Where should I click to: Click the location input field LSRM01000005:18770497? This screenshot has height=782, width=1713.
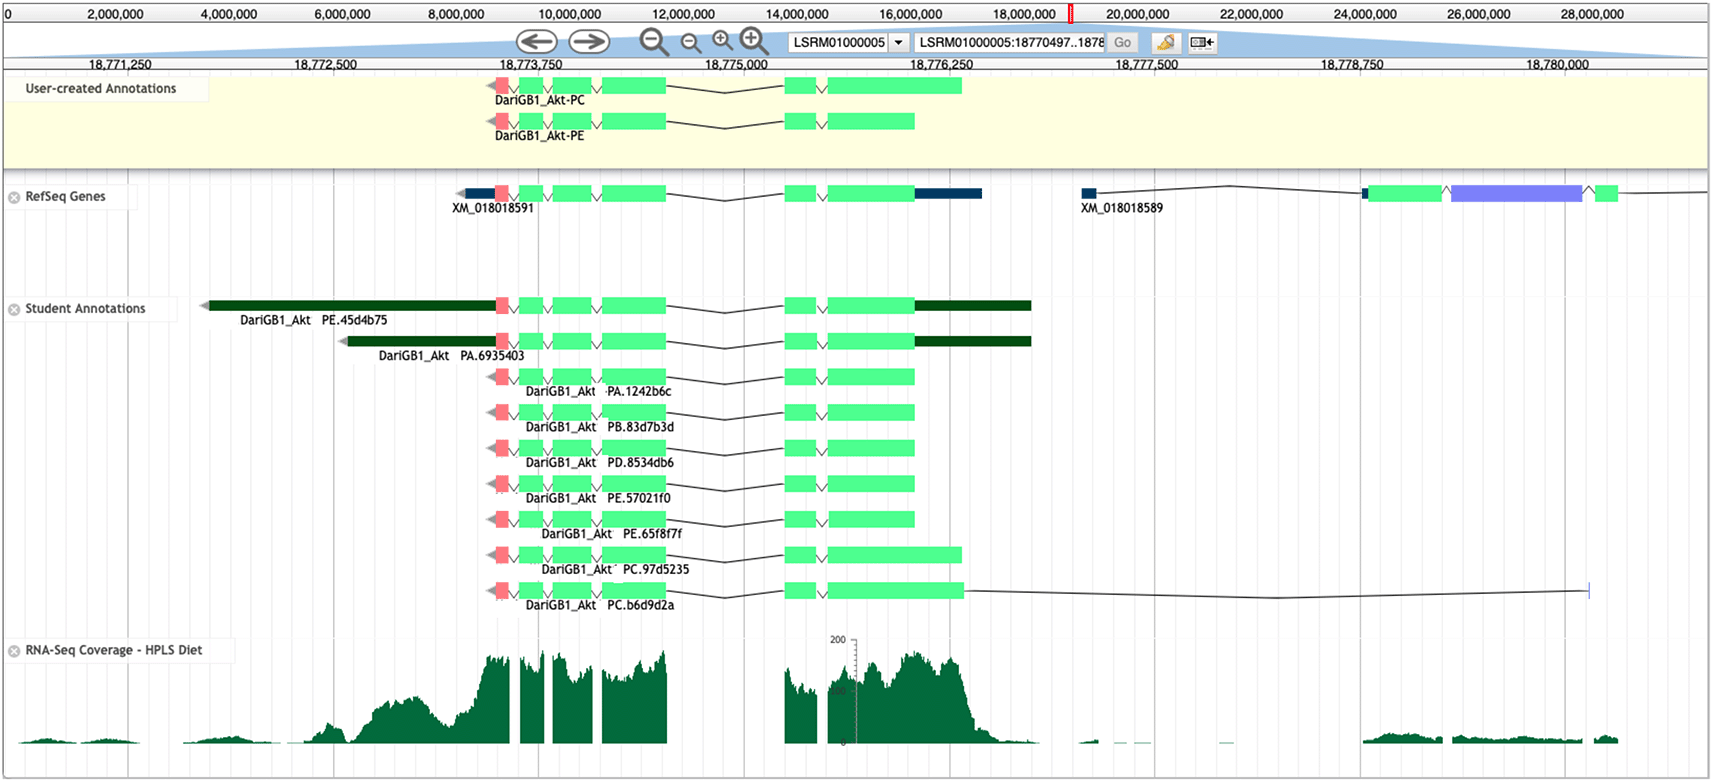point(1009,42)
